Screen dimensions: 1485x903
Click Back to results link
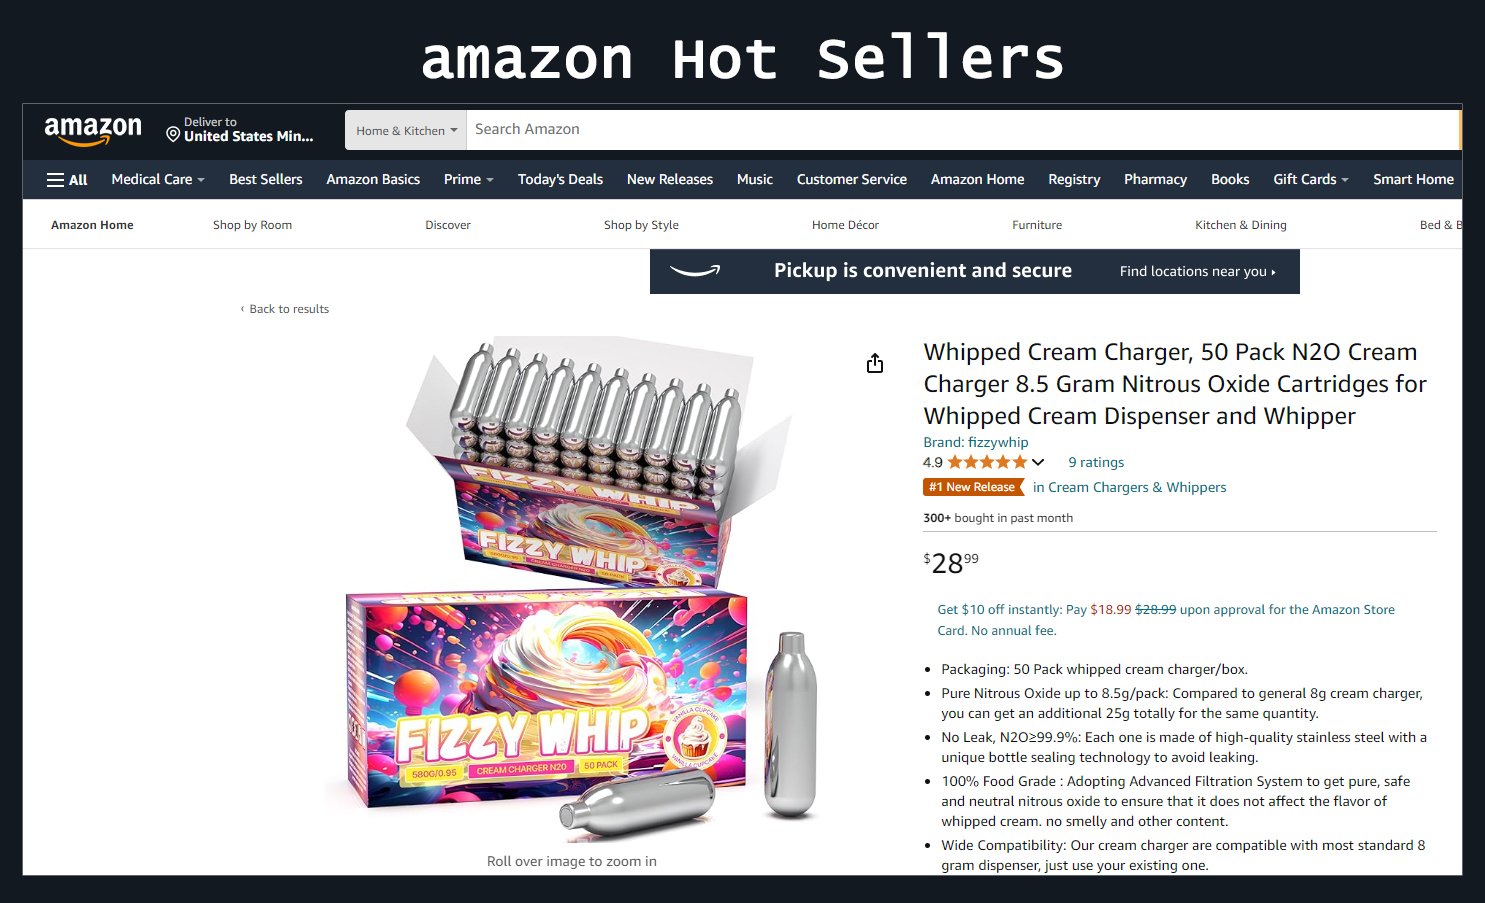coord(285,309)
